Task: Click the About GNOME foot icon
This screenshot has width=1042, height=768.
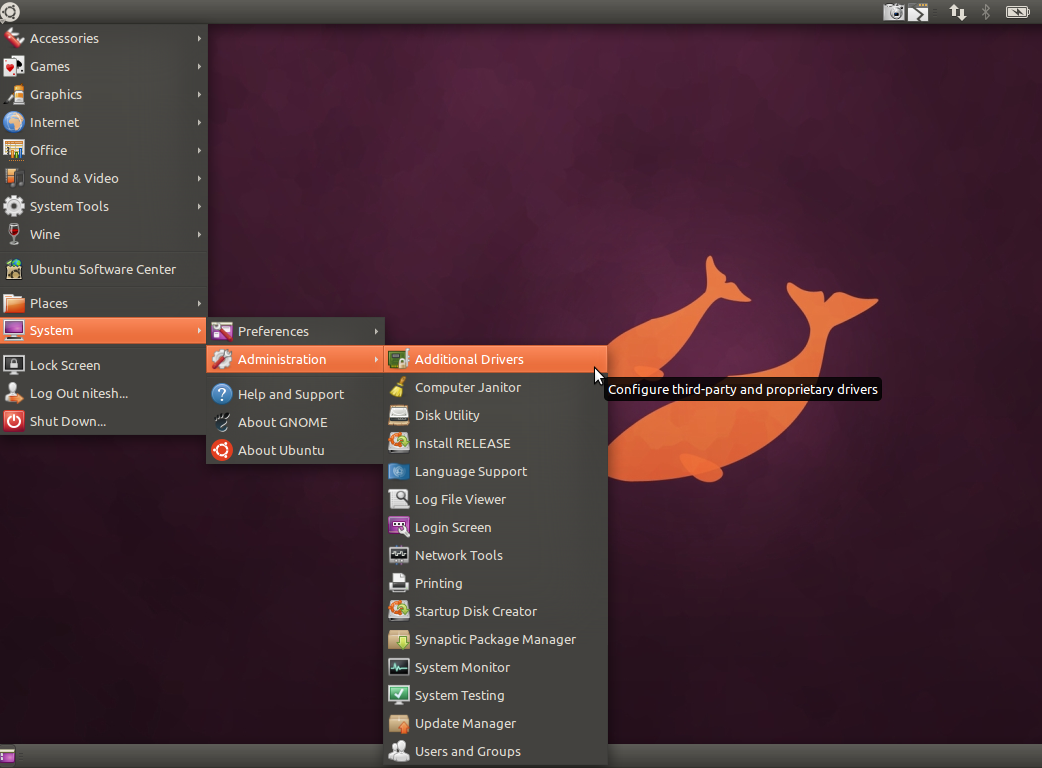Action: [x=222, y=422]
